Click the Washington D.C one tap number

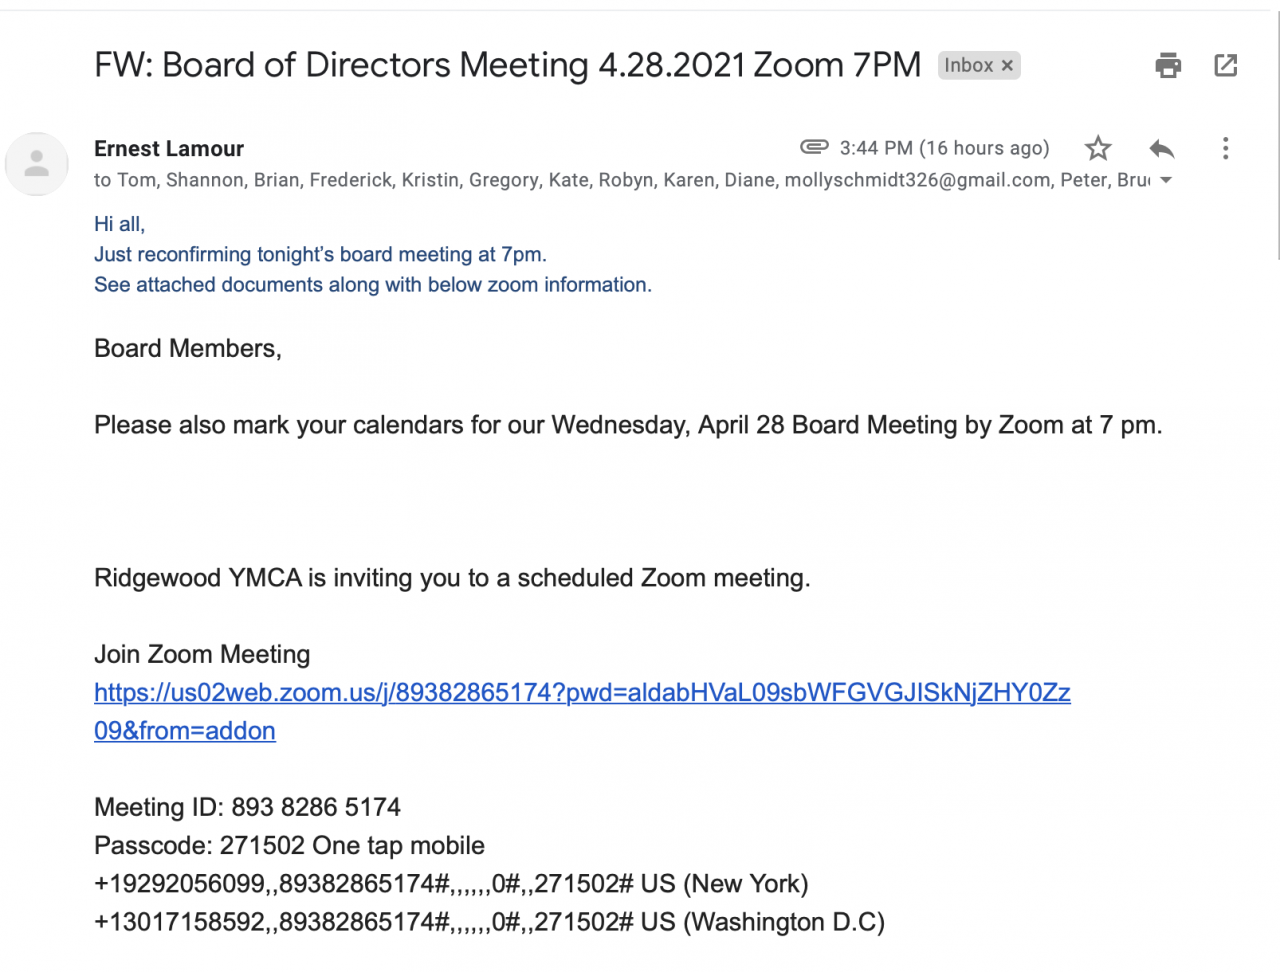click(x=489, y=922)
